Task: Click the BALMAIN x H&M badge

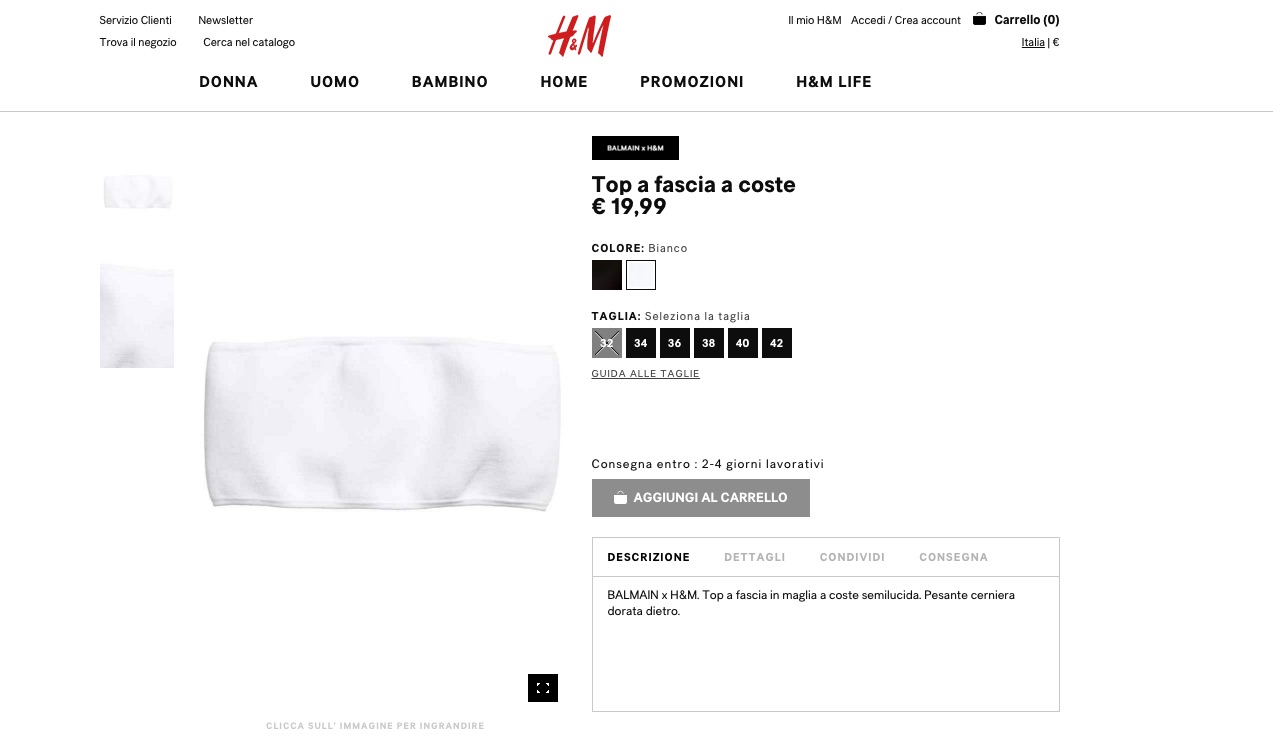Action: pyautogui.click(x=635, y=148)
